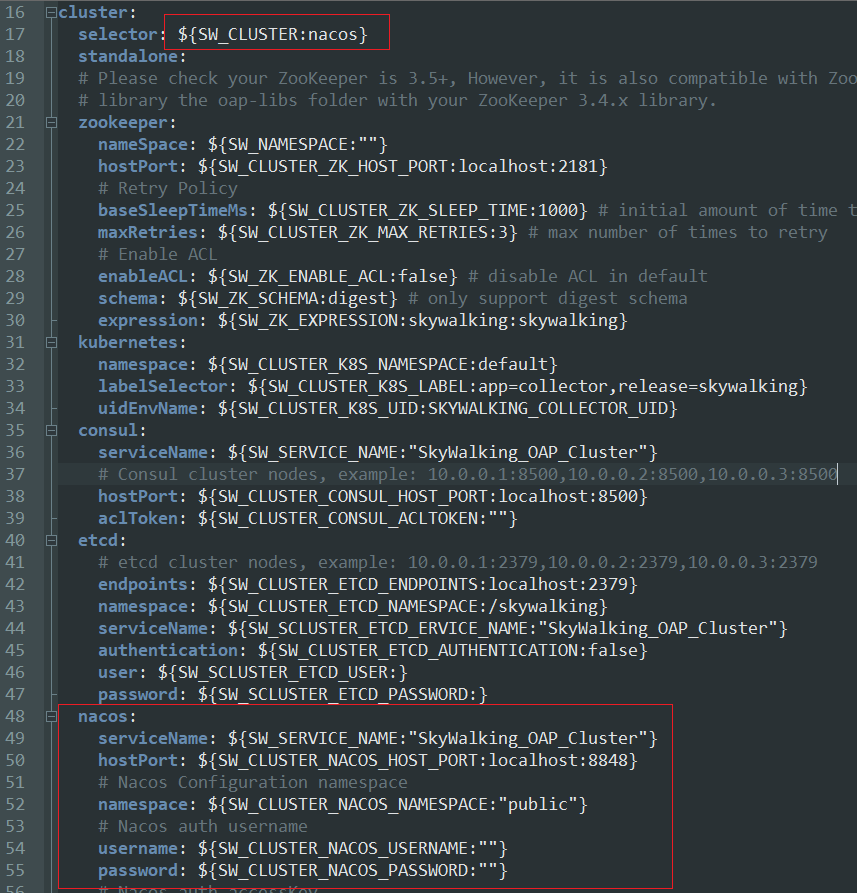857x893 pixels.
Task: Click the etcd cluster nodes example comment
Action: pos(458,563)
